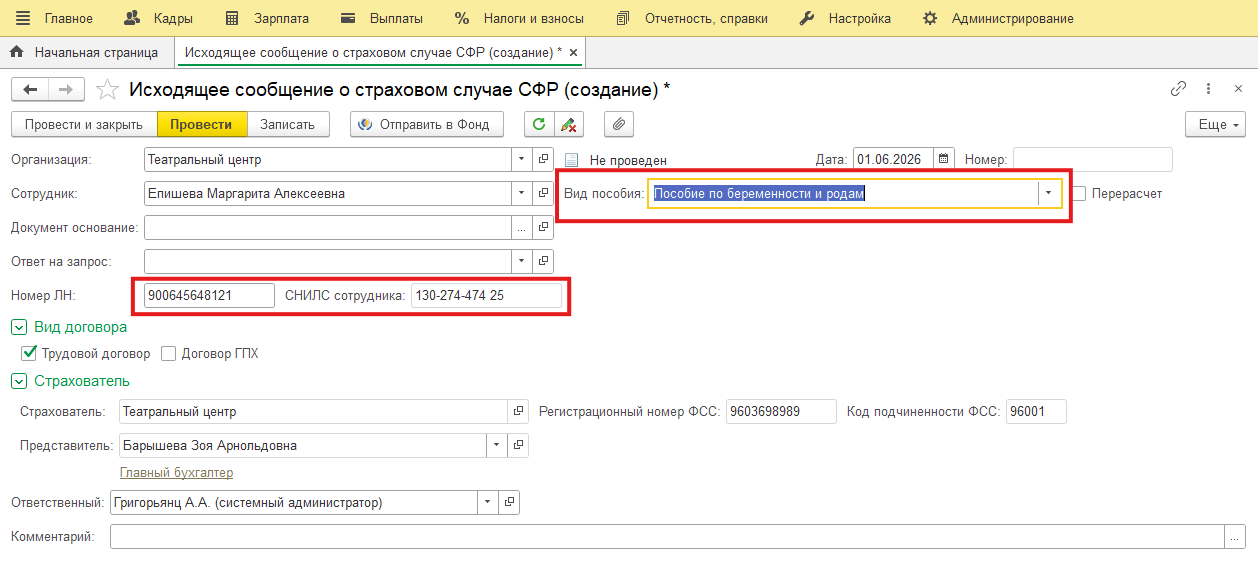Open the Сотрудник record icon
Screen dimensions: 1258x573
(543, 193)
